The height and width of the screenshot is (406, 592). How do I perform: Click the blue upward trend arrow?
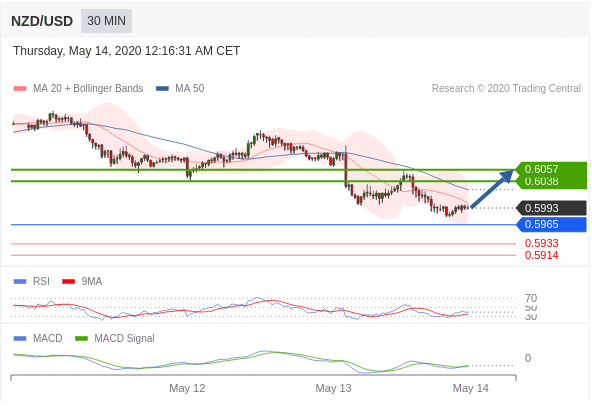tap(492, 189)
